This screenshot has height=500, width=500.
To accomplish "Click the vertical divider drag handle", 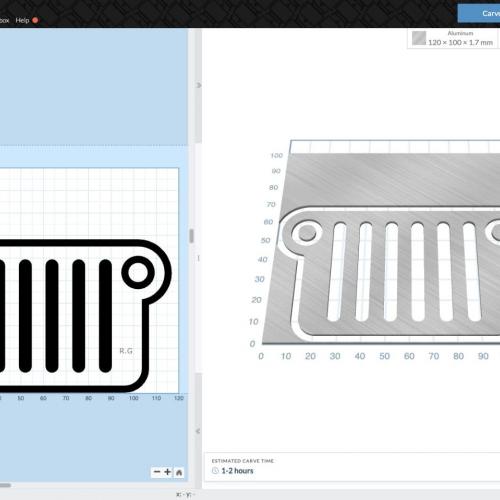I will tap(192, 236).
